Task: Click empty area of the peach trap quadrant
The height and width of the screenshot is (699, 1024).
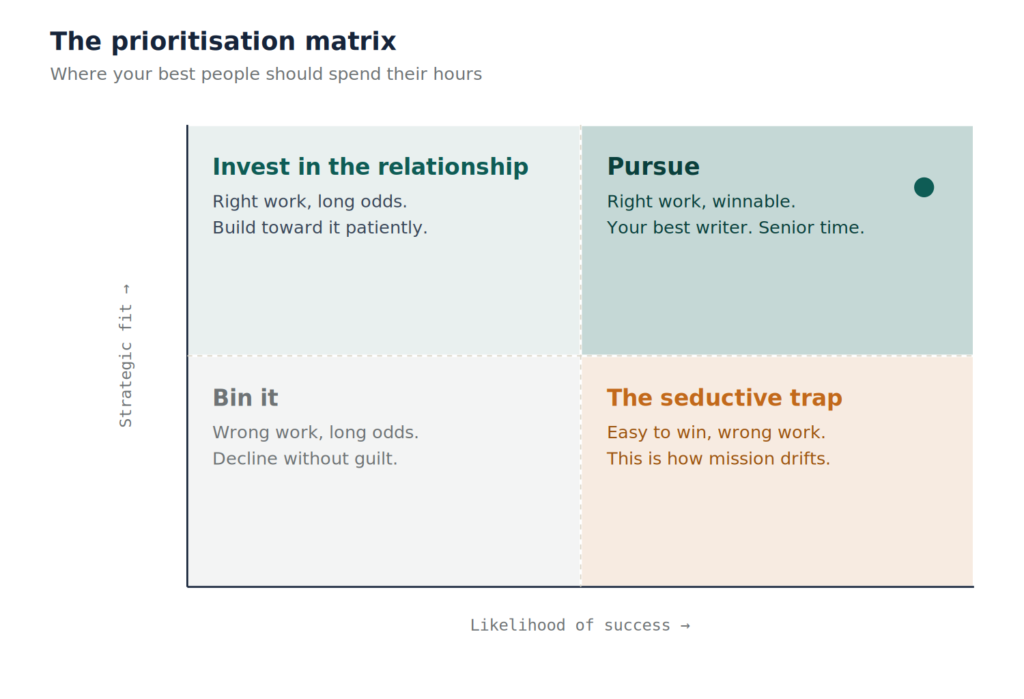Action: pyautogui.click(x=777, y=529)
